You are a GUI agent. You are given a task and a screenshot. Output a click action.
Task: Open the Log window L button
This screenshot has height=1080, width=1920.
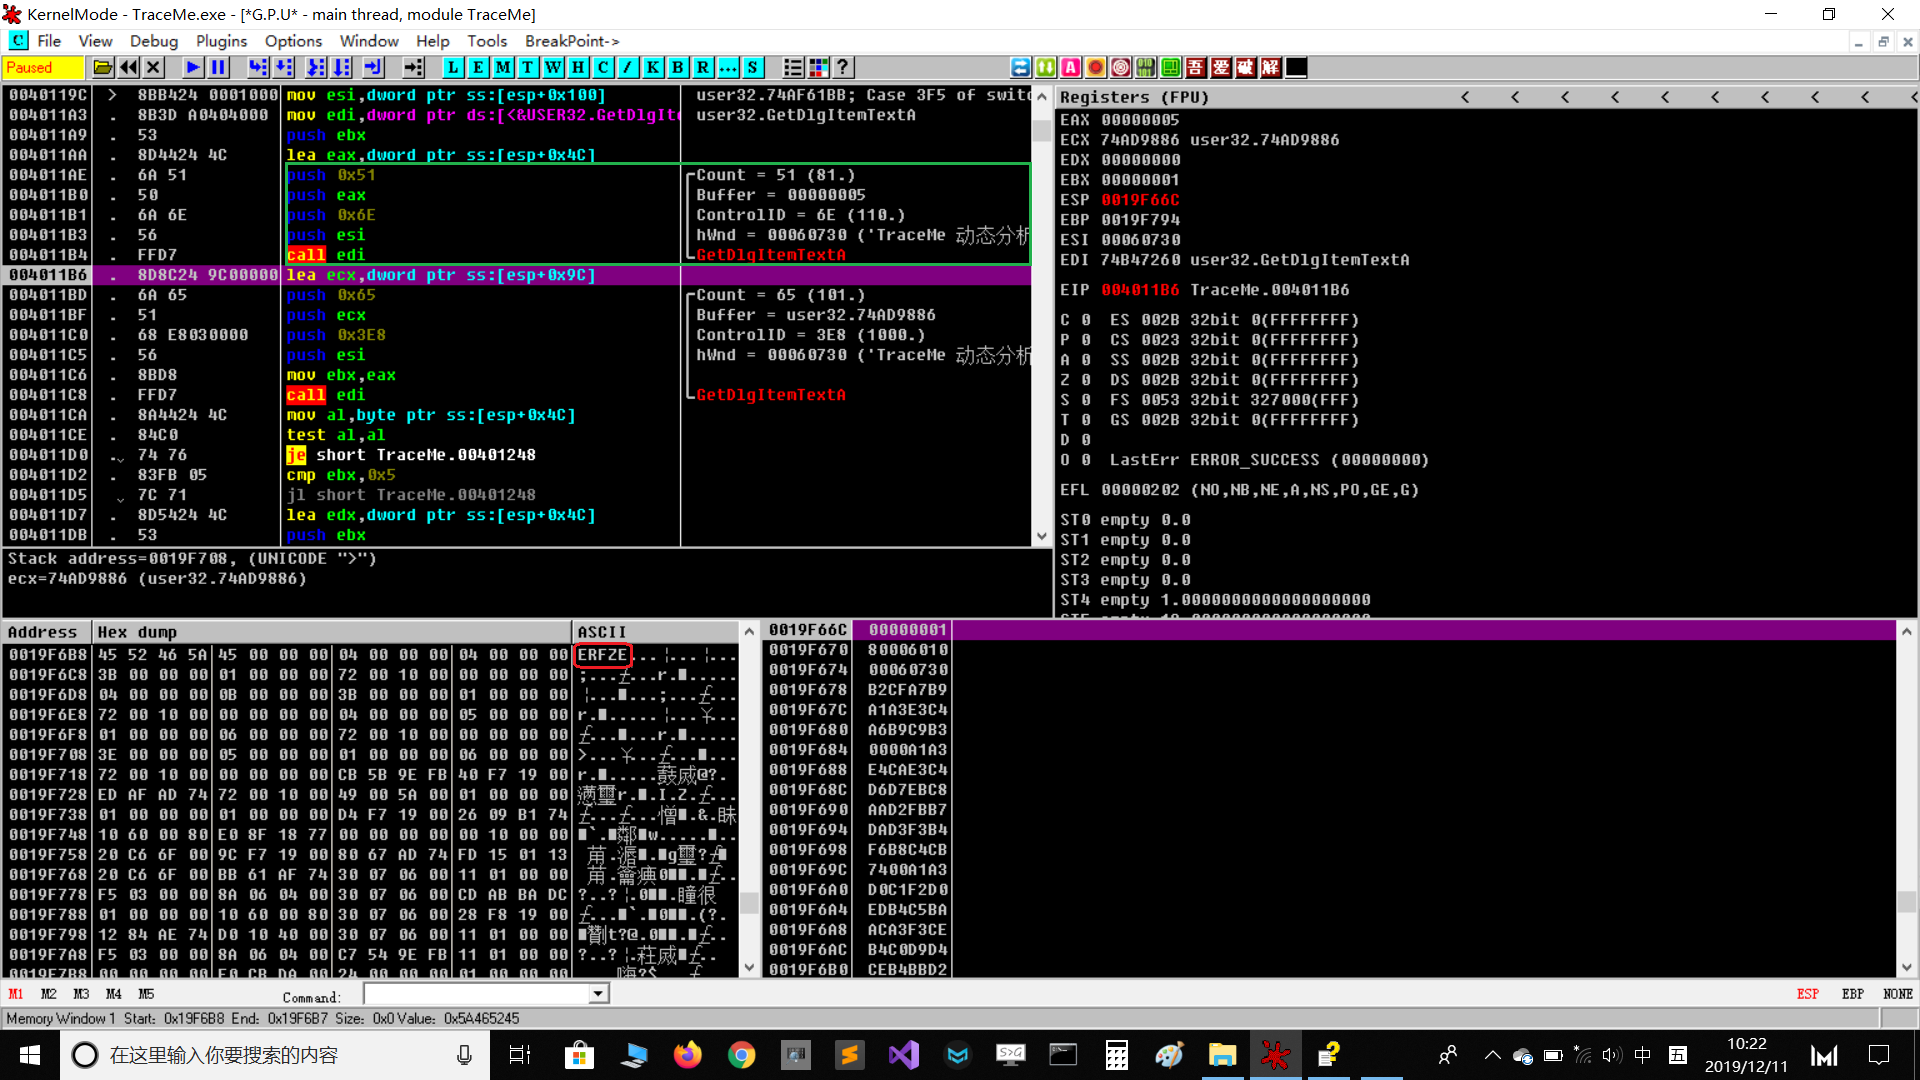tap(453, 67)
